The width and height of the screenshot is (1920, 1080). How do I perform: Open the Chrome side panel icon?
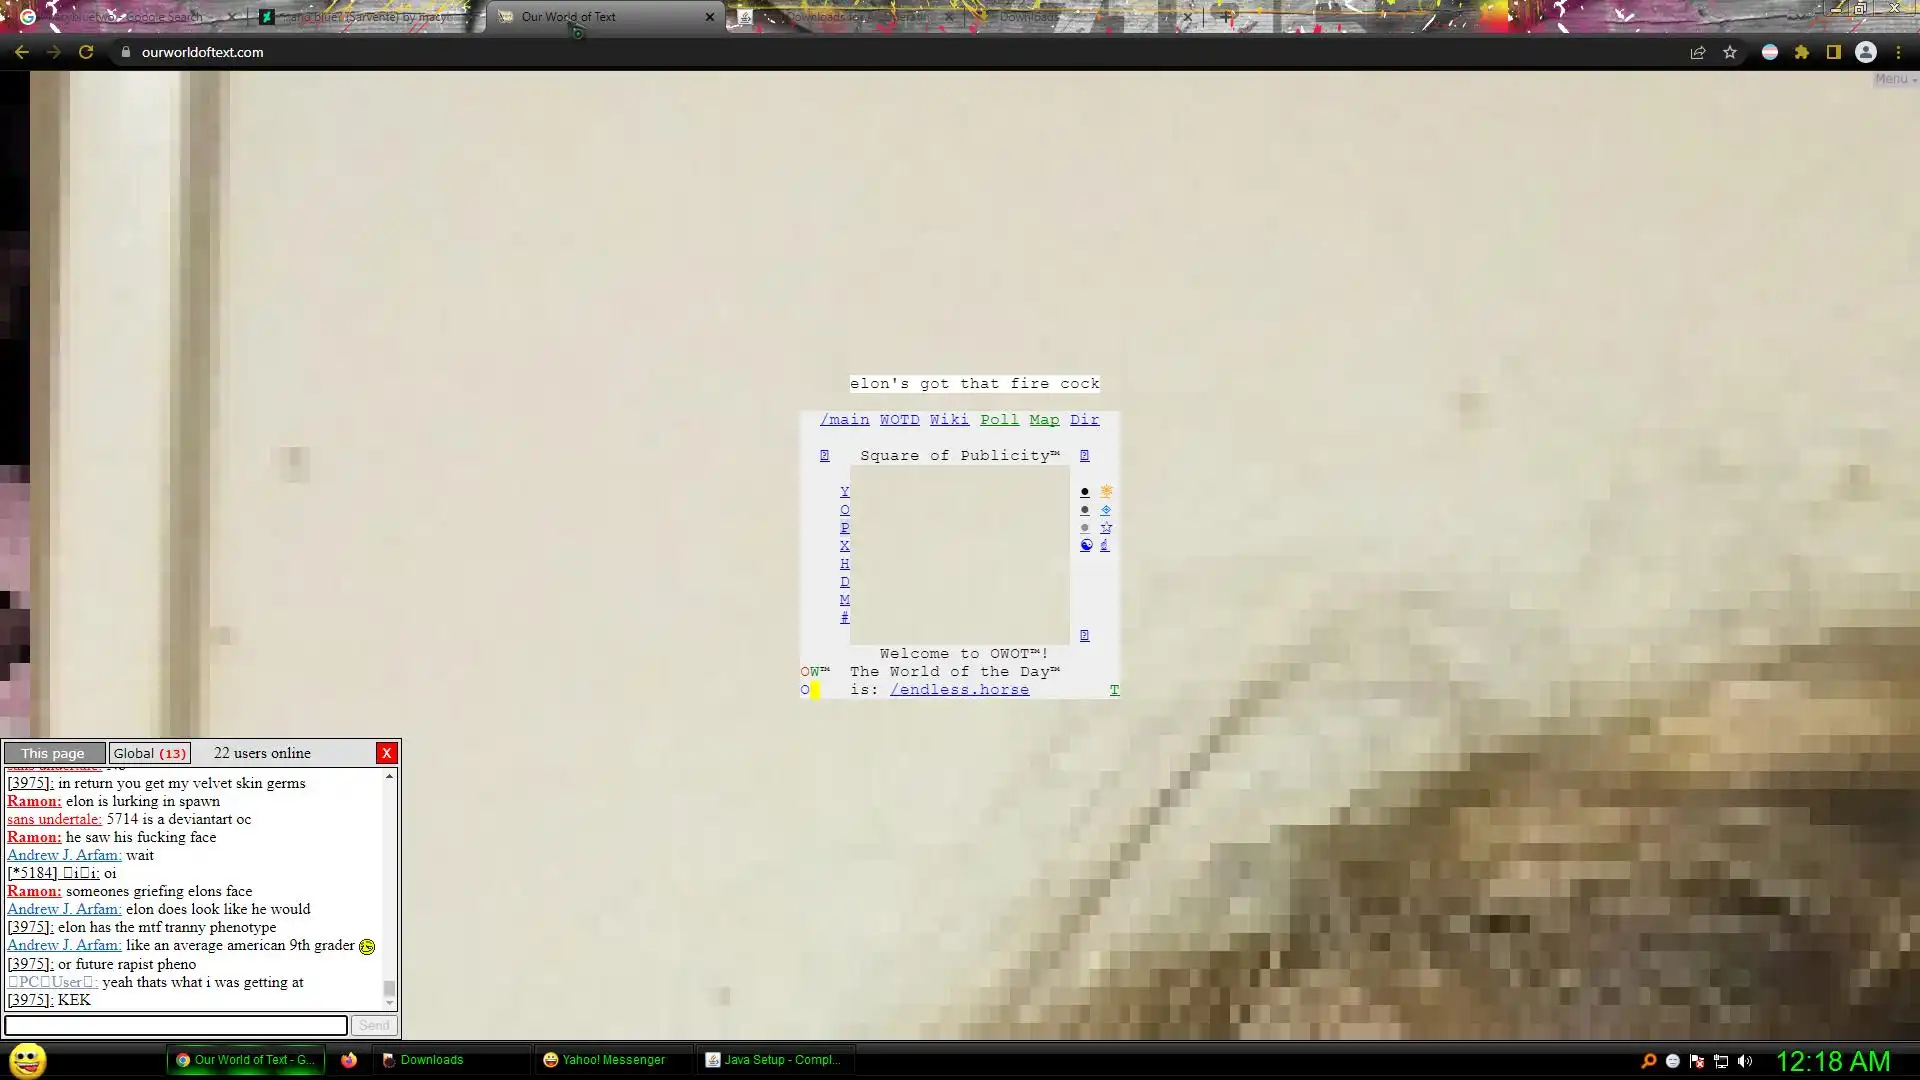(1834, 52)
